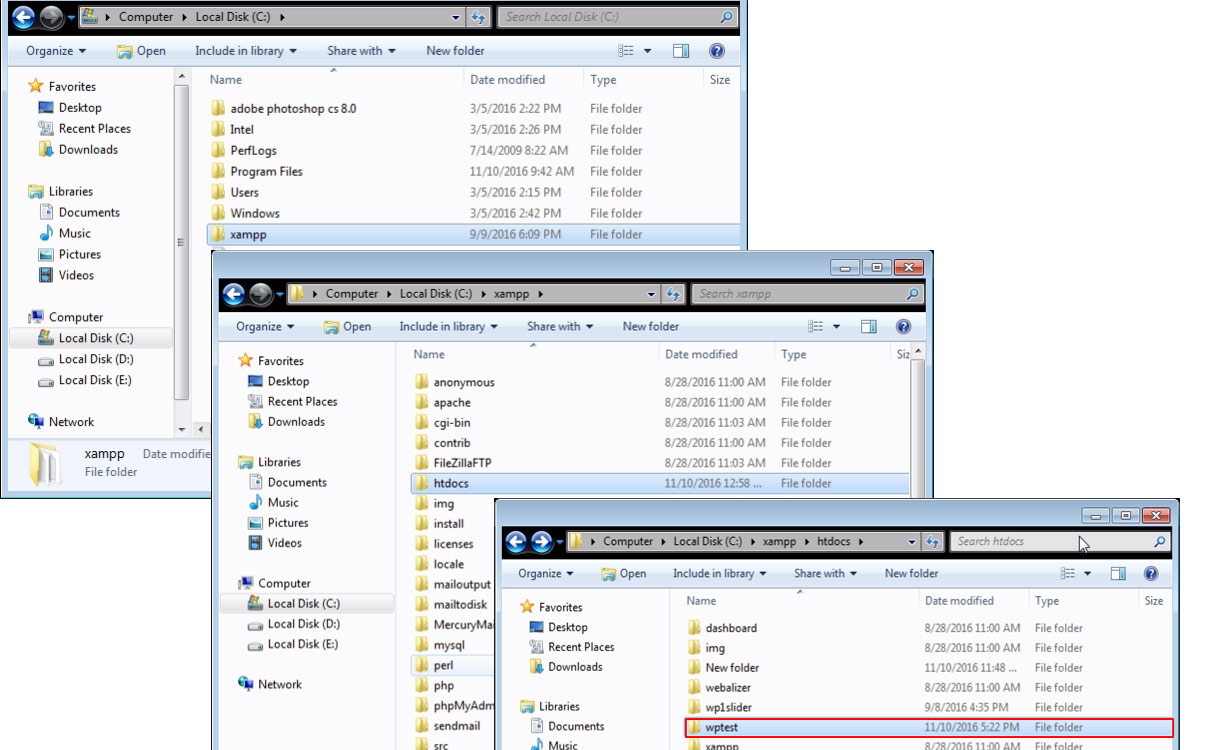Click the xampp breadcrumb in the htdocs address bar
Viewport: 1220px width, 750px height.
779,542
